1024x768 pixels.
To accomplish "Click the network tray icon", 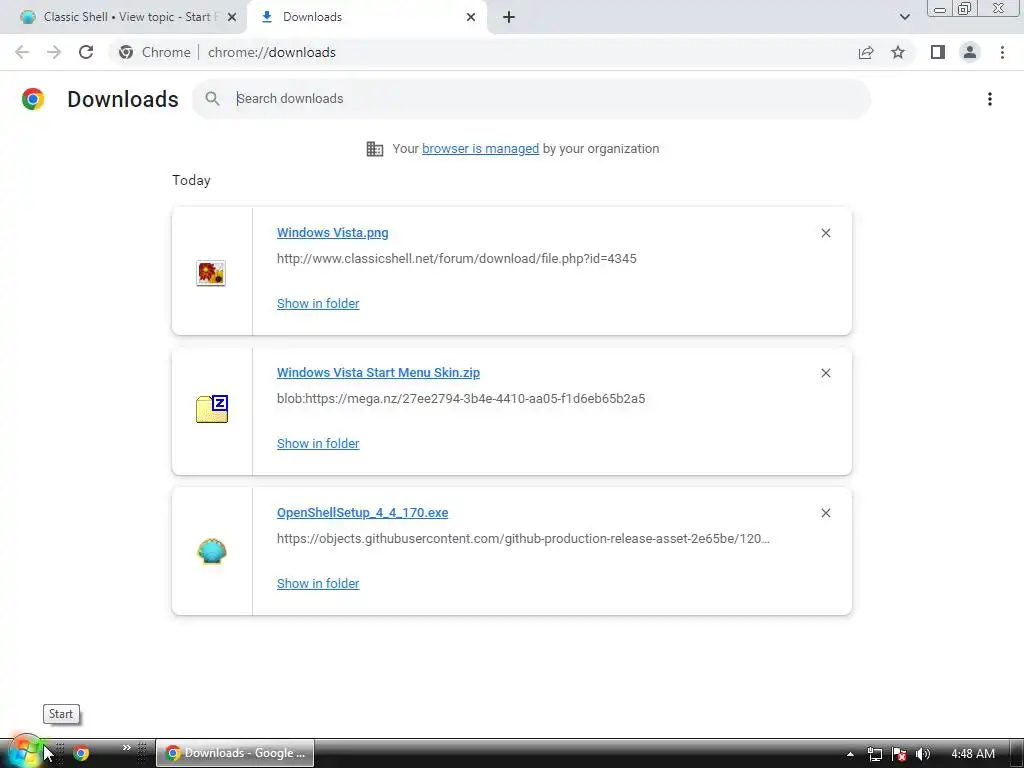I will [875, 754].
